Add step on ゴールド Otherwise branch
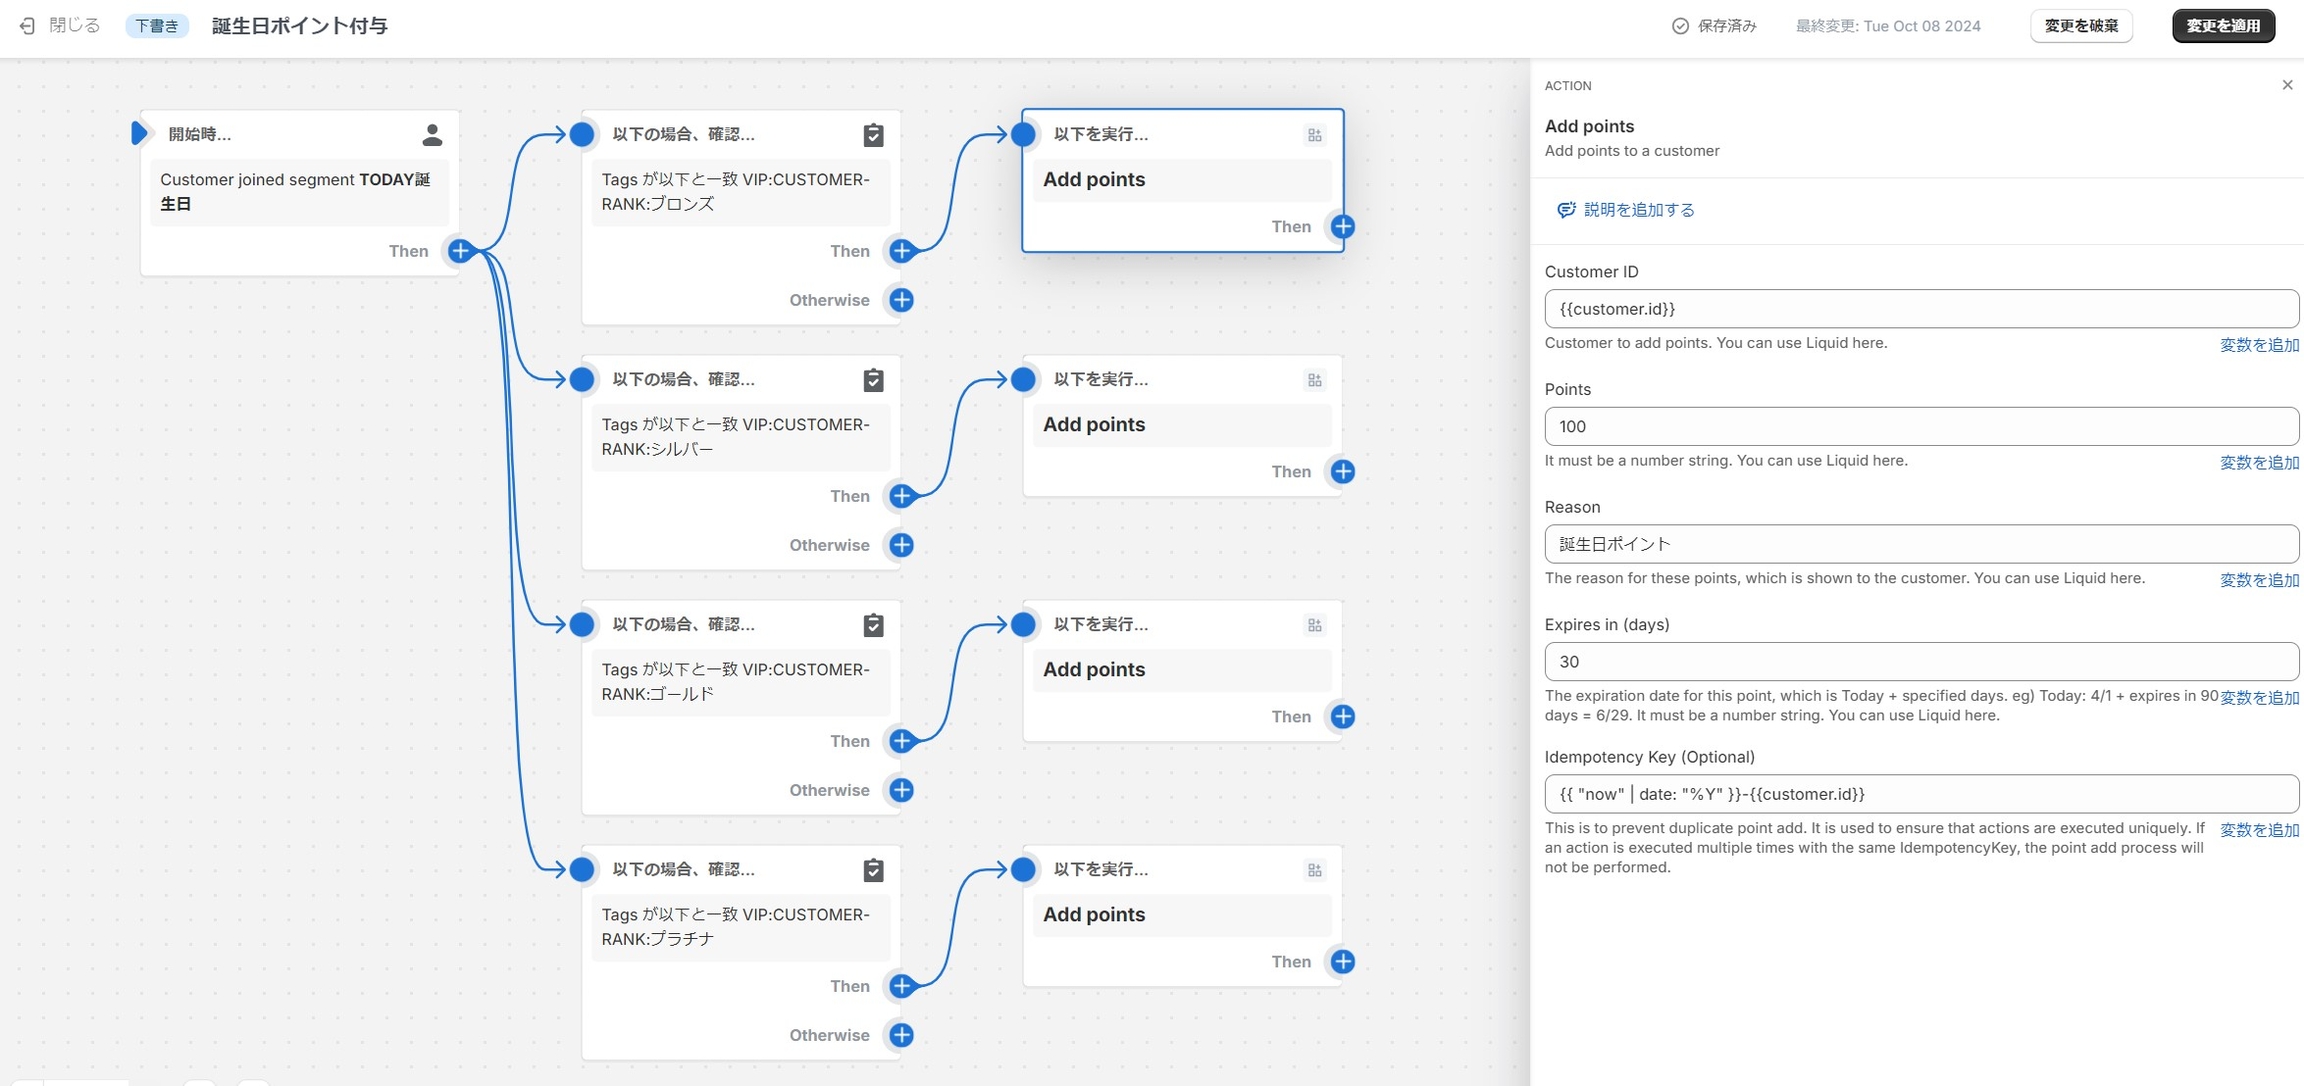Screen dimensions: 2304x1086 pyautogui.click(x=901, y=790)
